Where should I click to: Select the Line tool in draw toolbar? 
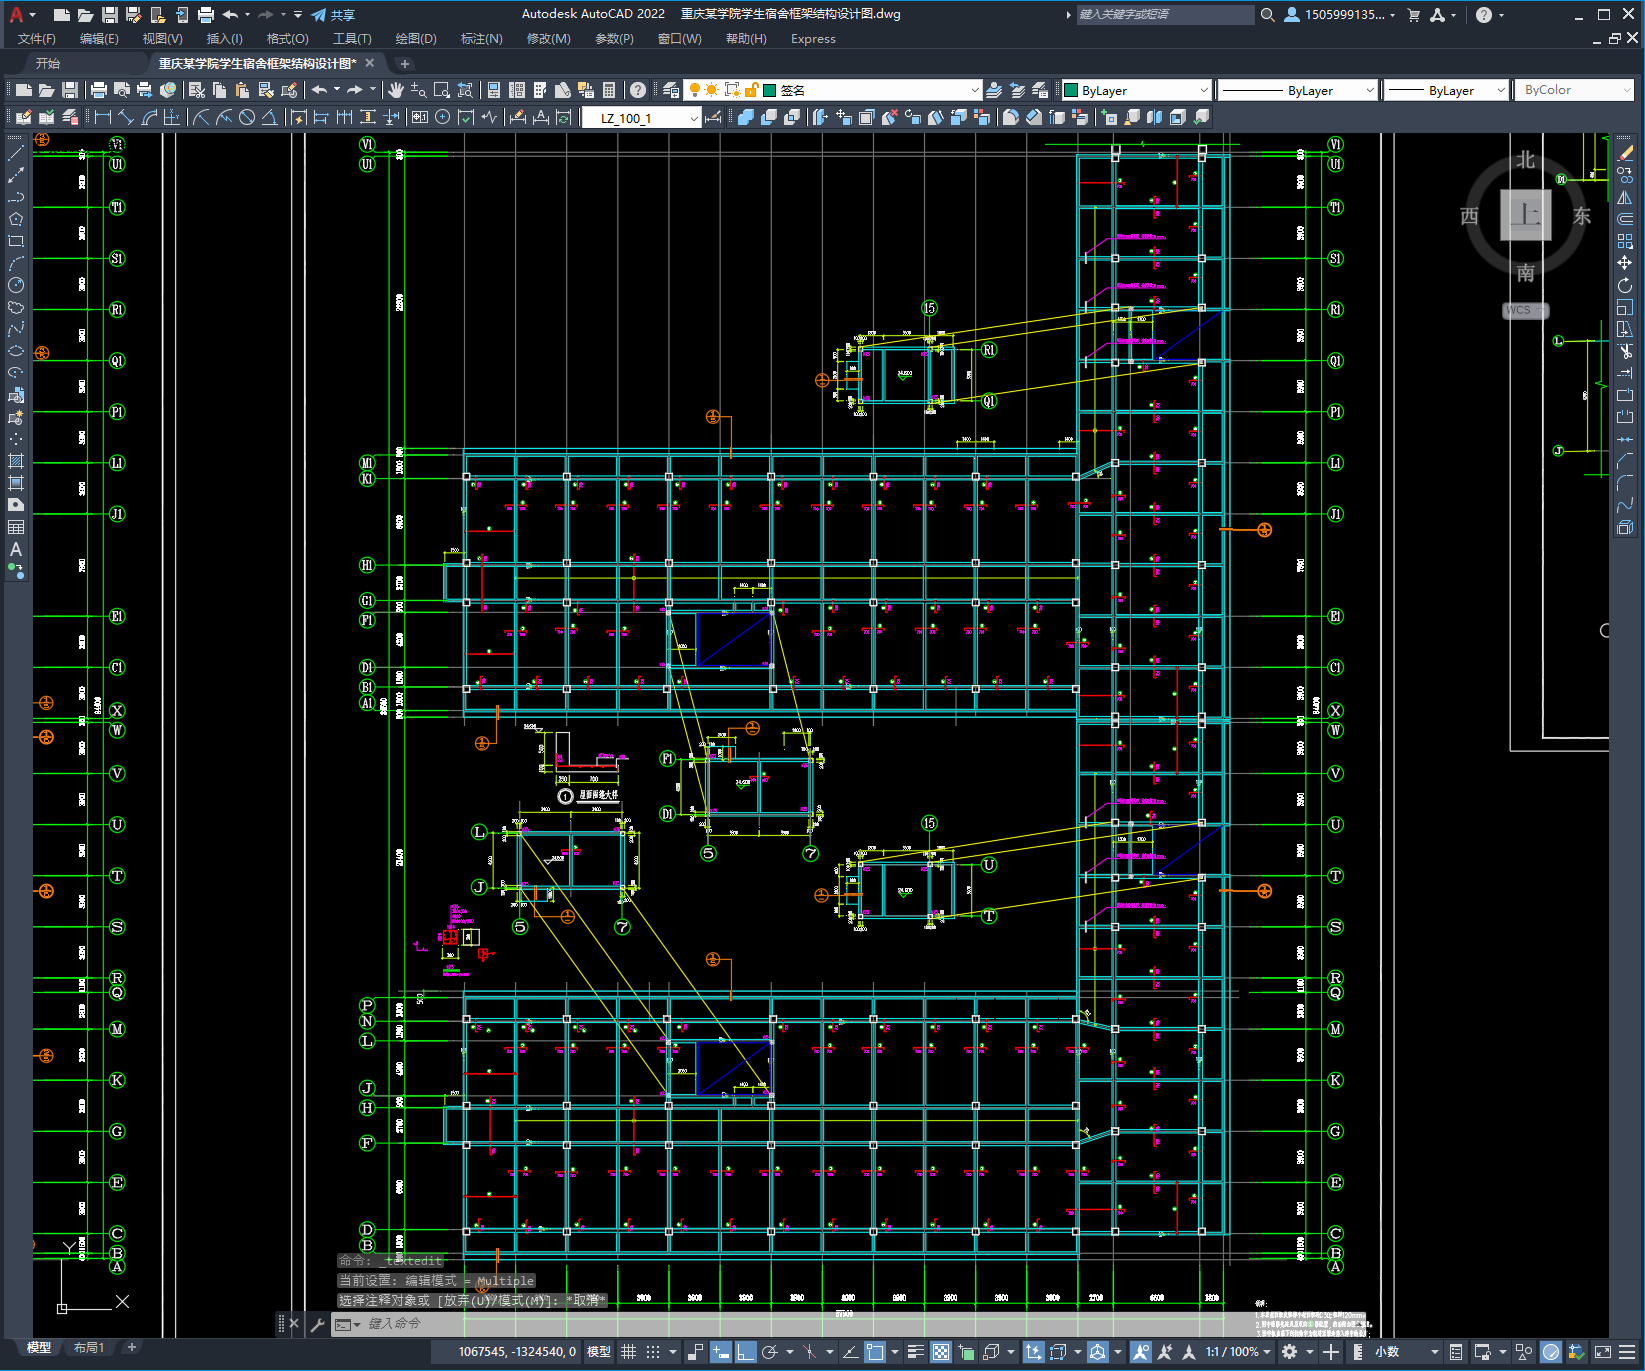pos(16,153)
